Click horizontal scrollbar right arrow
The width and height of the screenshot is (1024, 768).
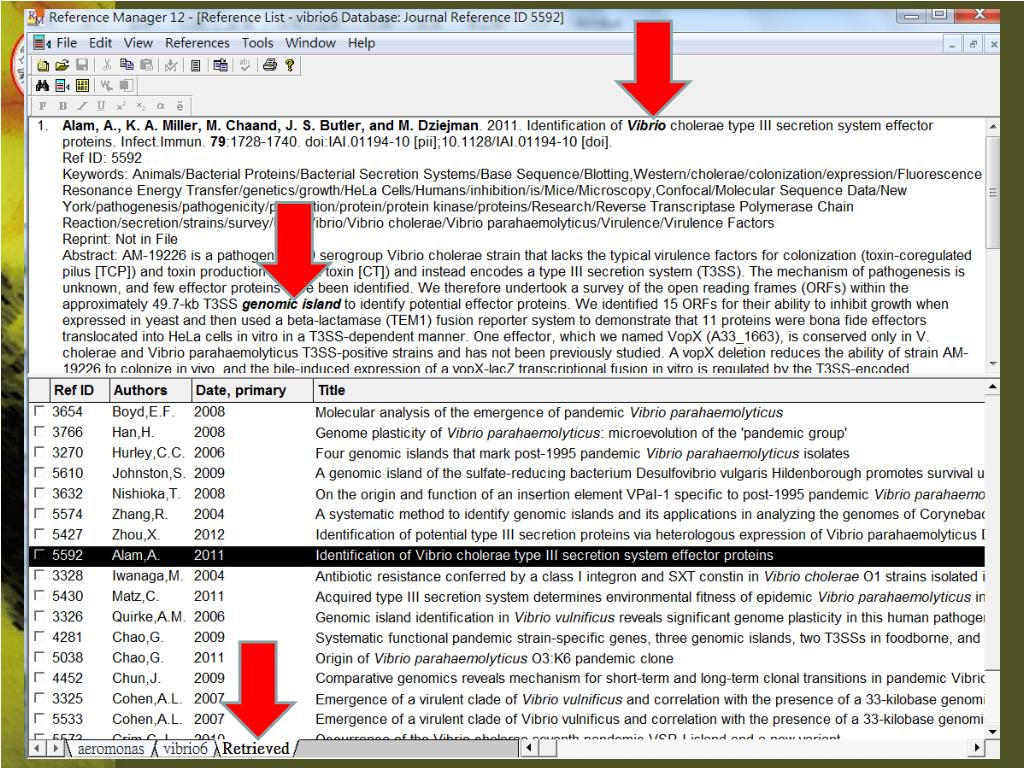click(x=976, y=748)
